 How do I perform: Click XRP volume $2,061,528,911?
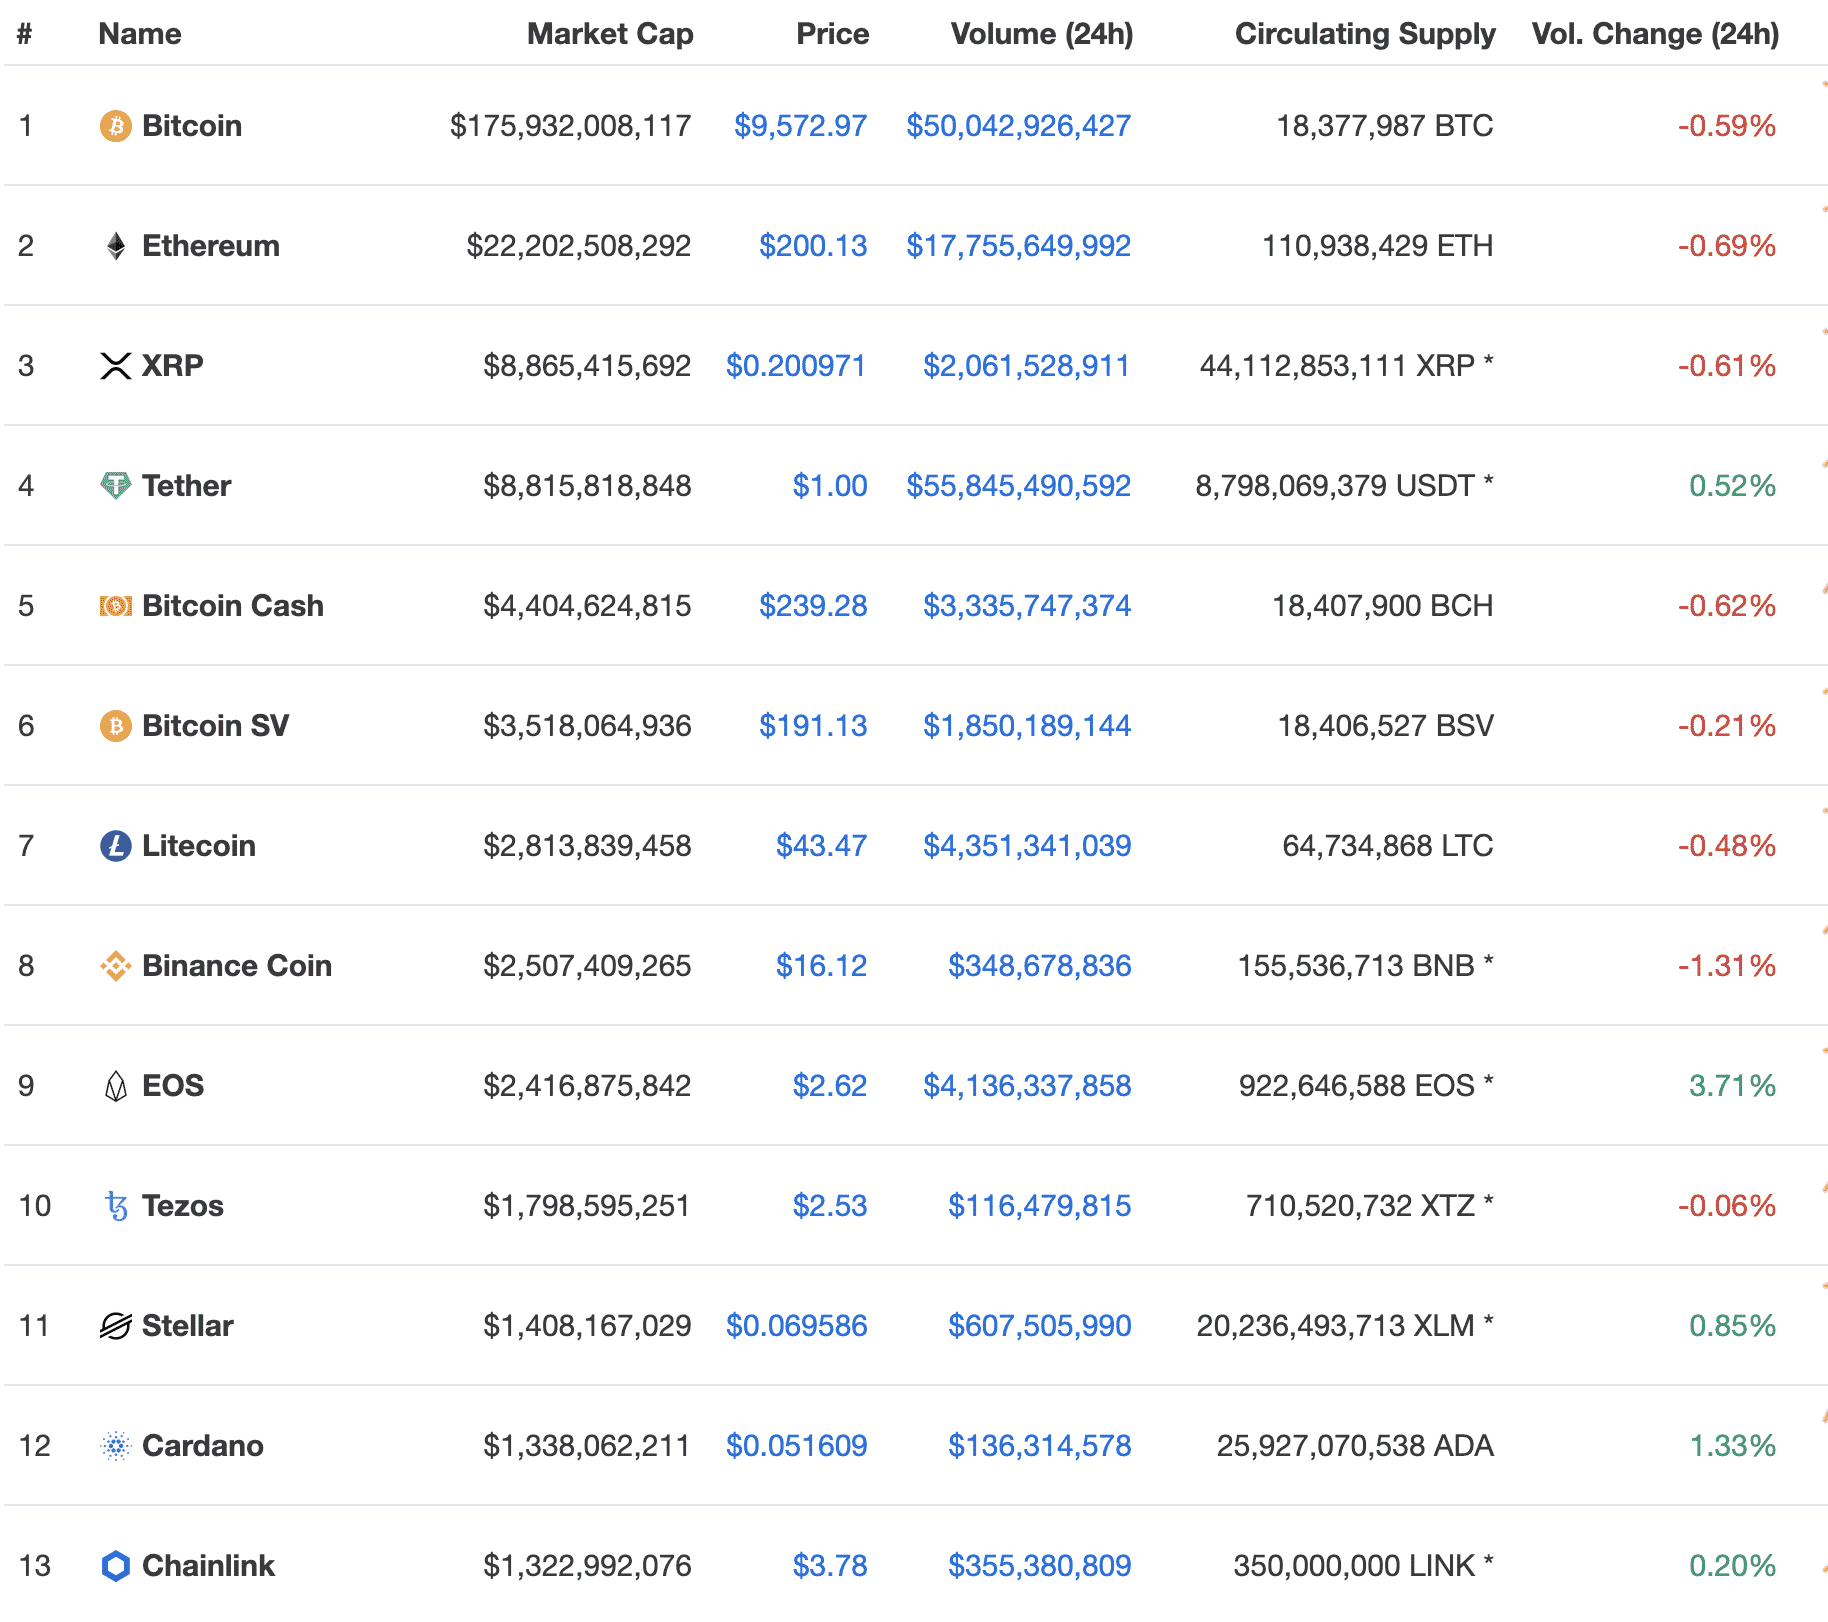click(1026, 366)
